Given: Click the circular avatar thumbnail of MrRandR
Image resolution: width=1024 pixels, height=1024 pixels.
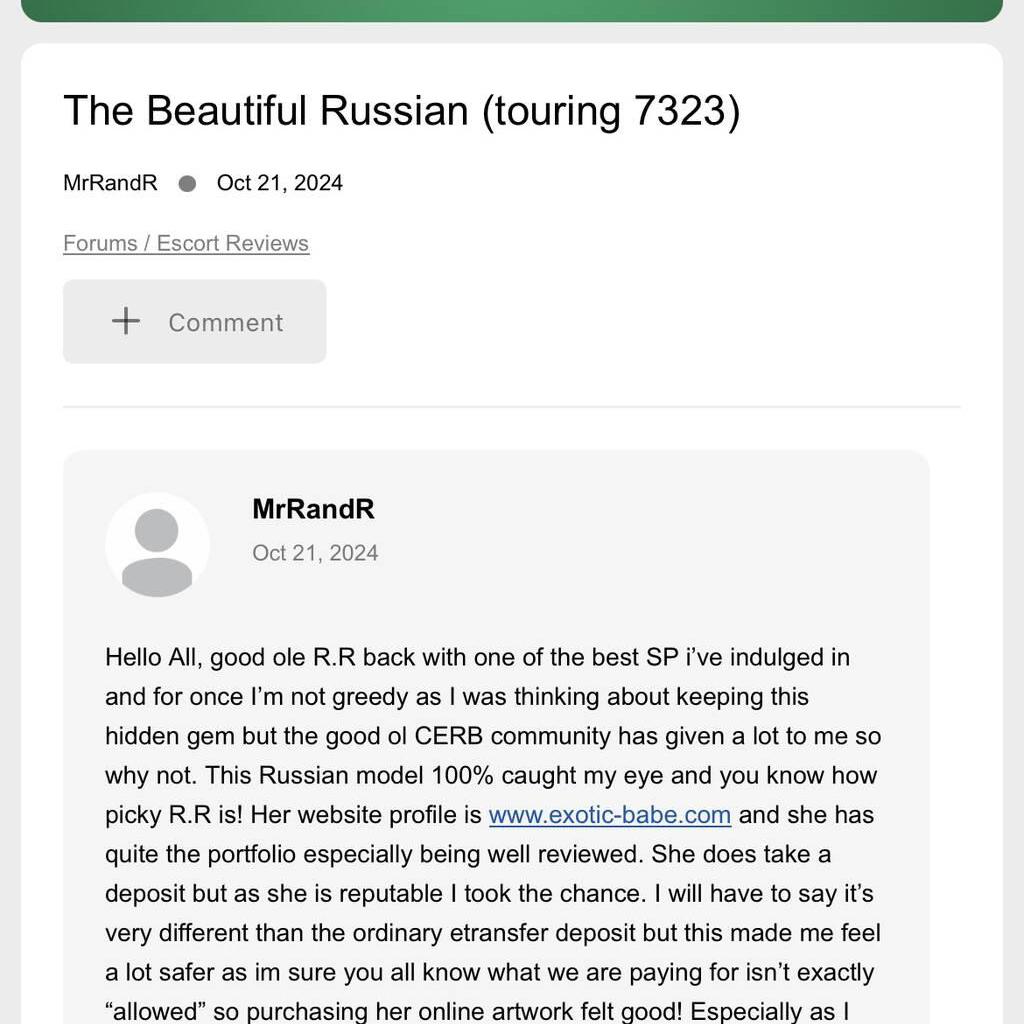Looking at the screenshot, I should tap(157, 545).
